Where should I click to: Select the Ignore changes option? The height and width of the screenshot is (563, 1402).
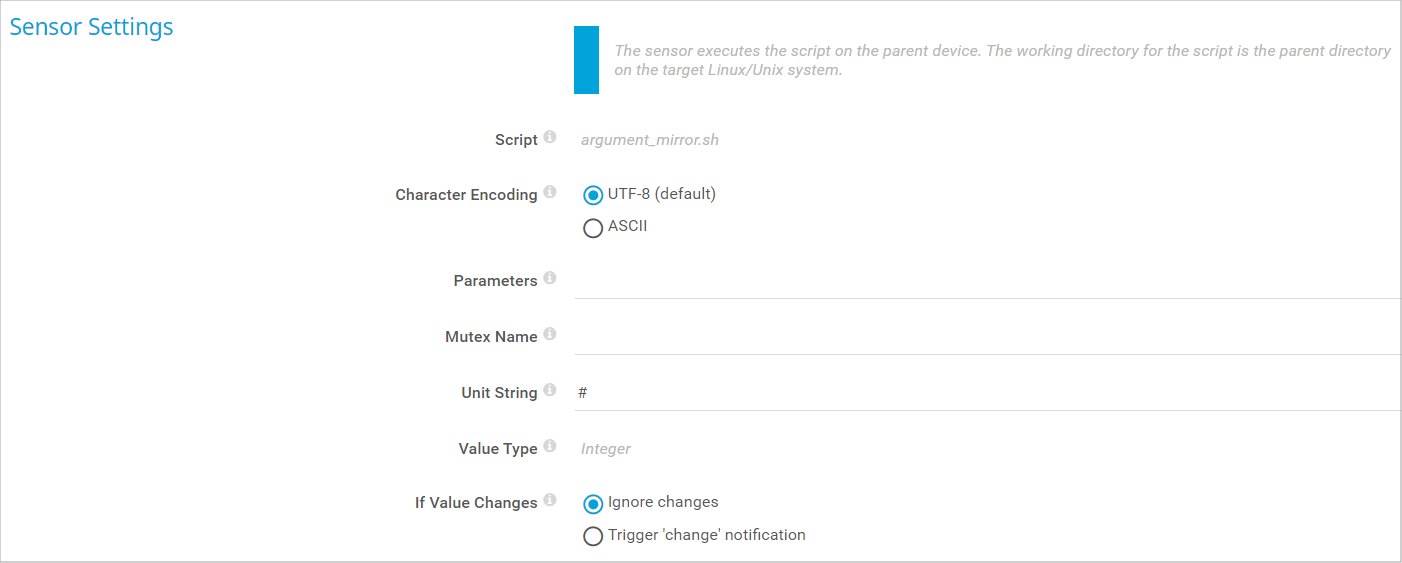click(x=593, y=503)
